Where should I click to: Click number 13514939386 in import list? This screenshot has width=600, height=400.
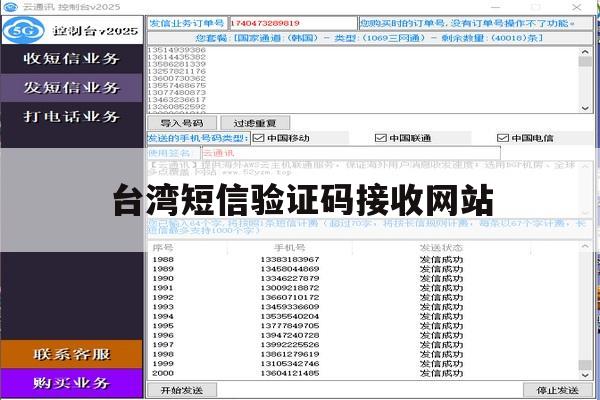tap(177, 50)
